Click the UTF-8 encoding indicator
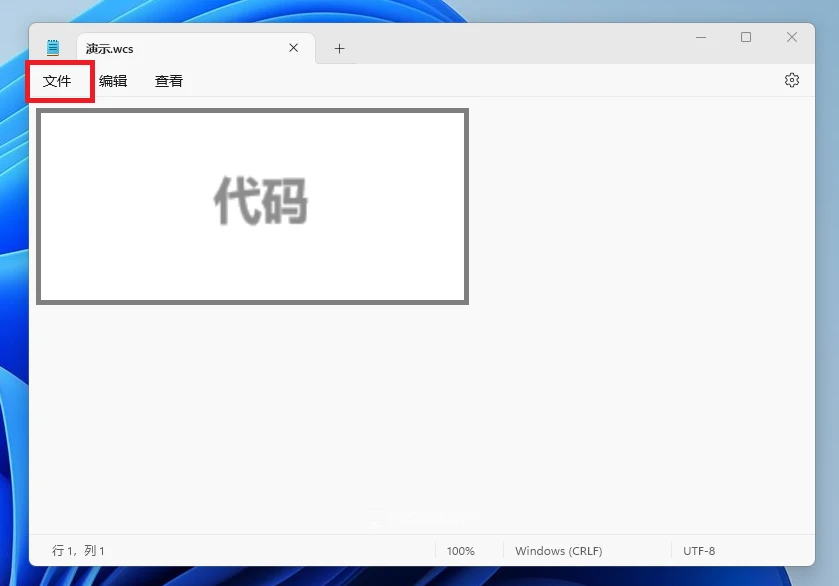 pos(699,551)
